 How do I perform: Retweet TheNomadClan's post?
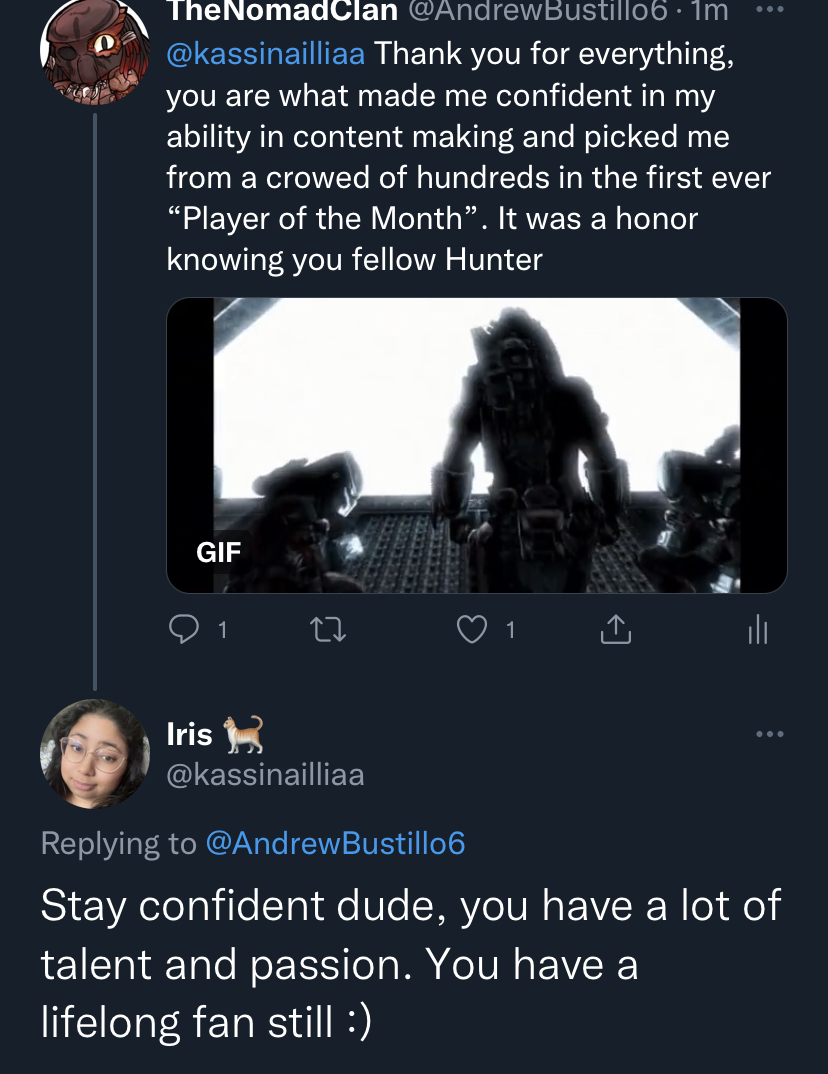coord(328,629)
